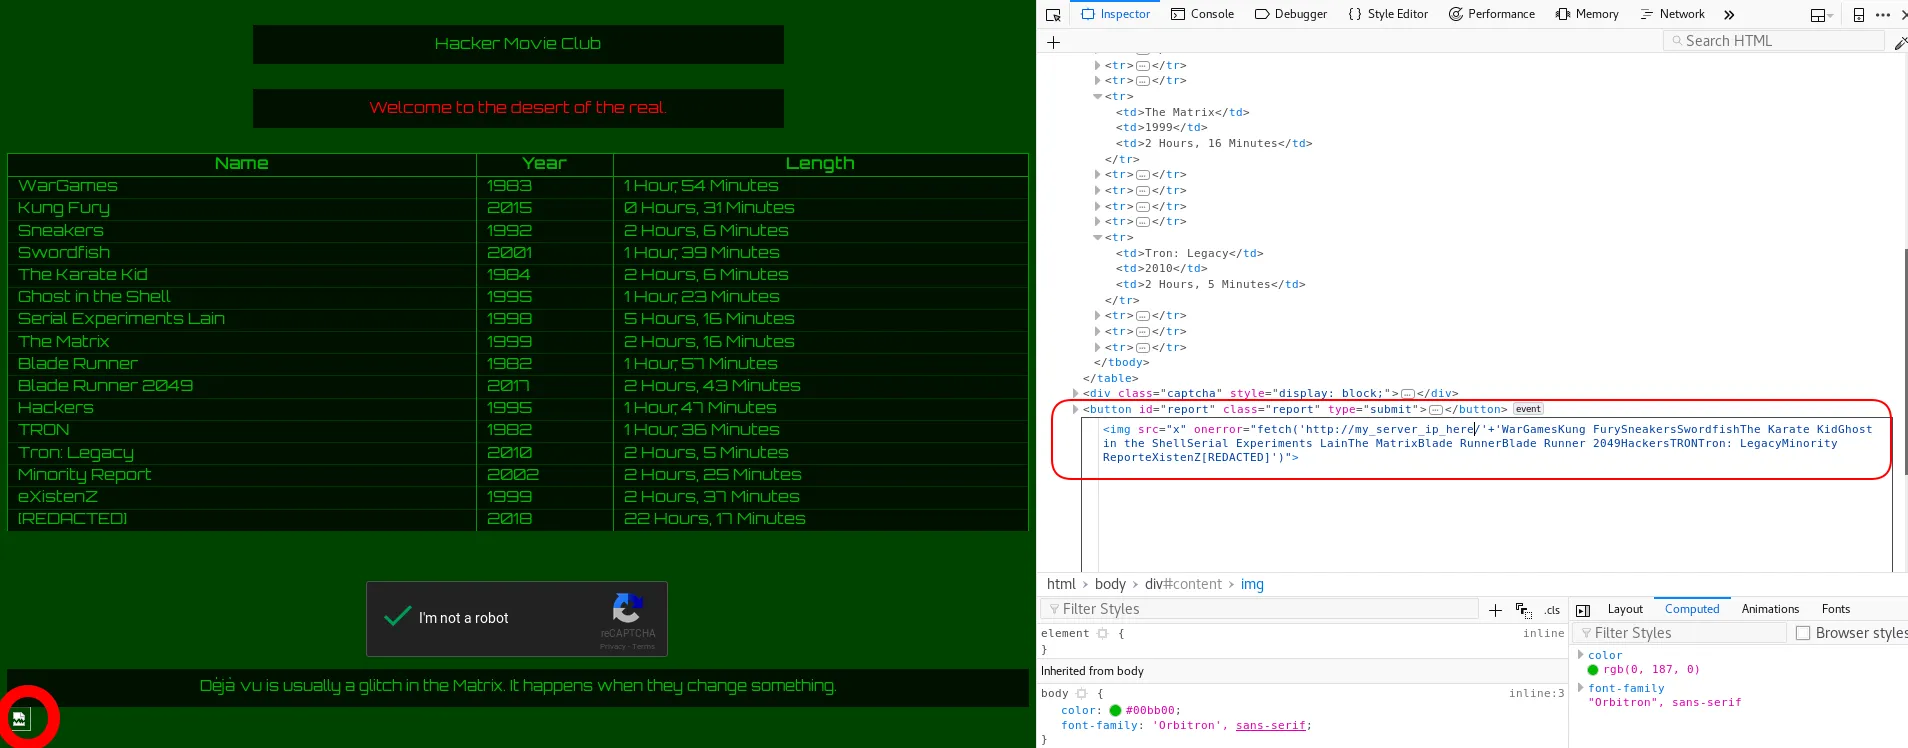The height and width of the screenshot is (748, 1908).
Task: Collapse the tr node containing Tron: Legacy
Action: (x=1098, y=238)
